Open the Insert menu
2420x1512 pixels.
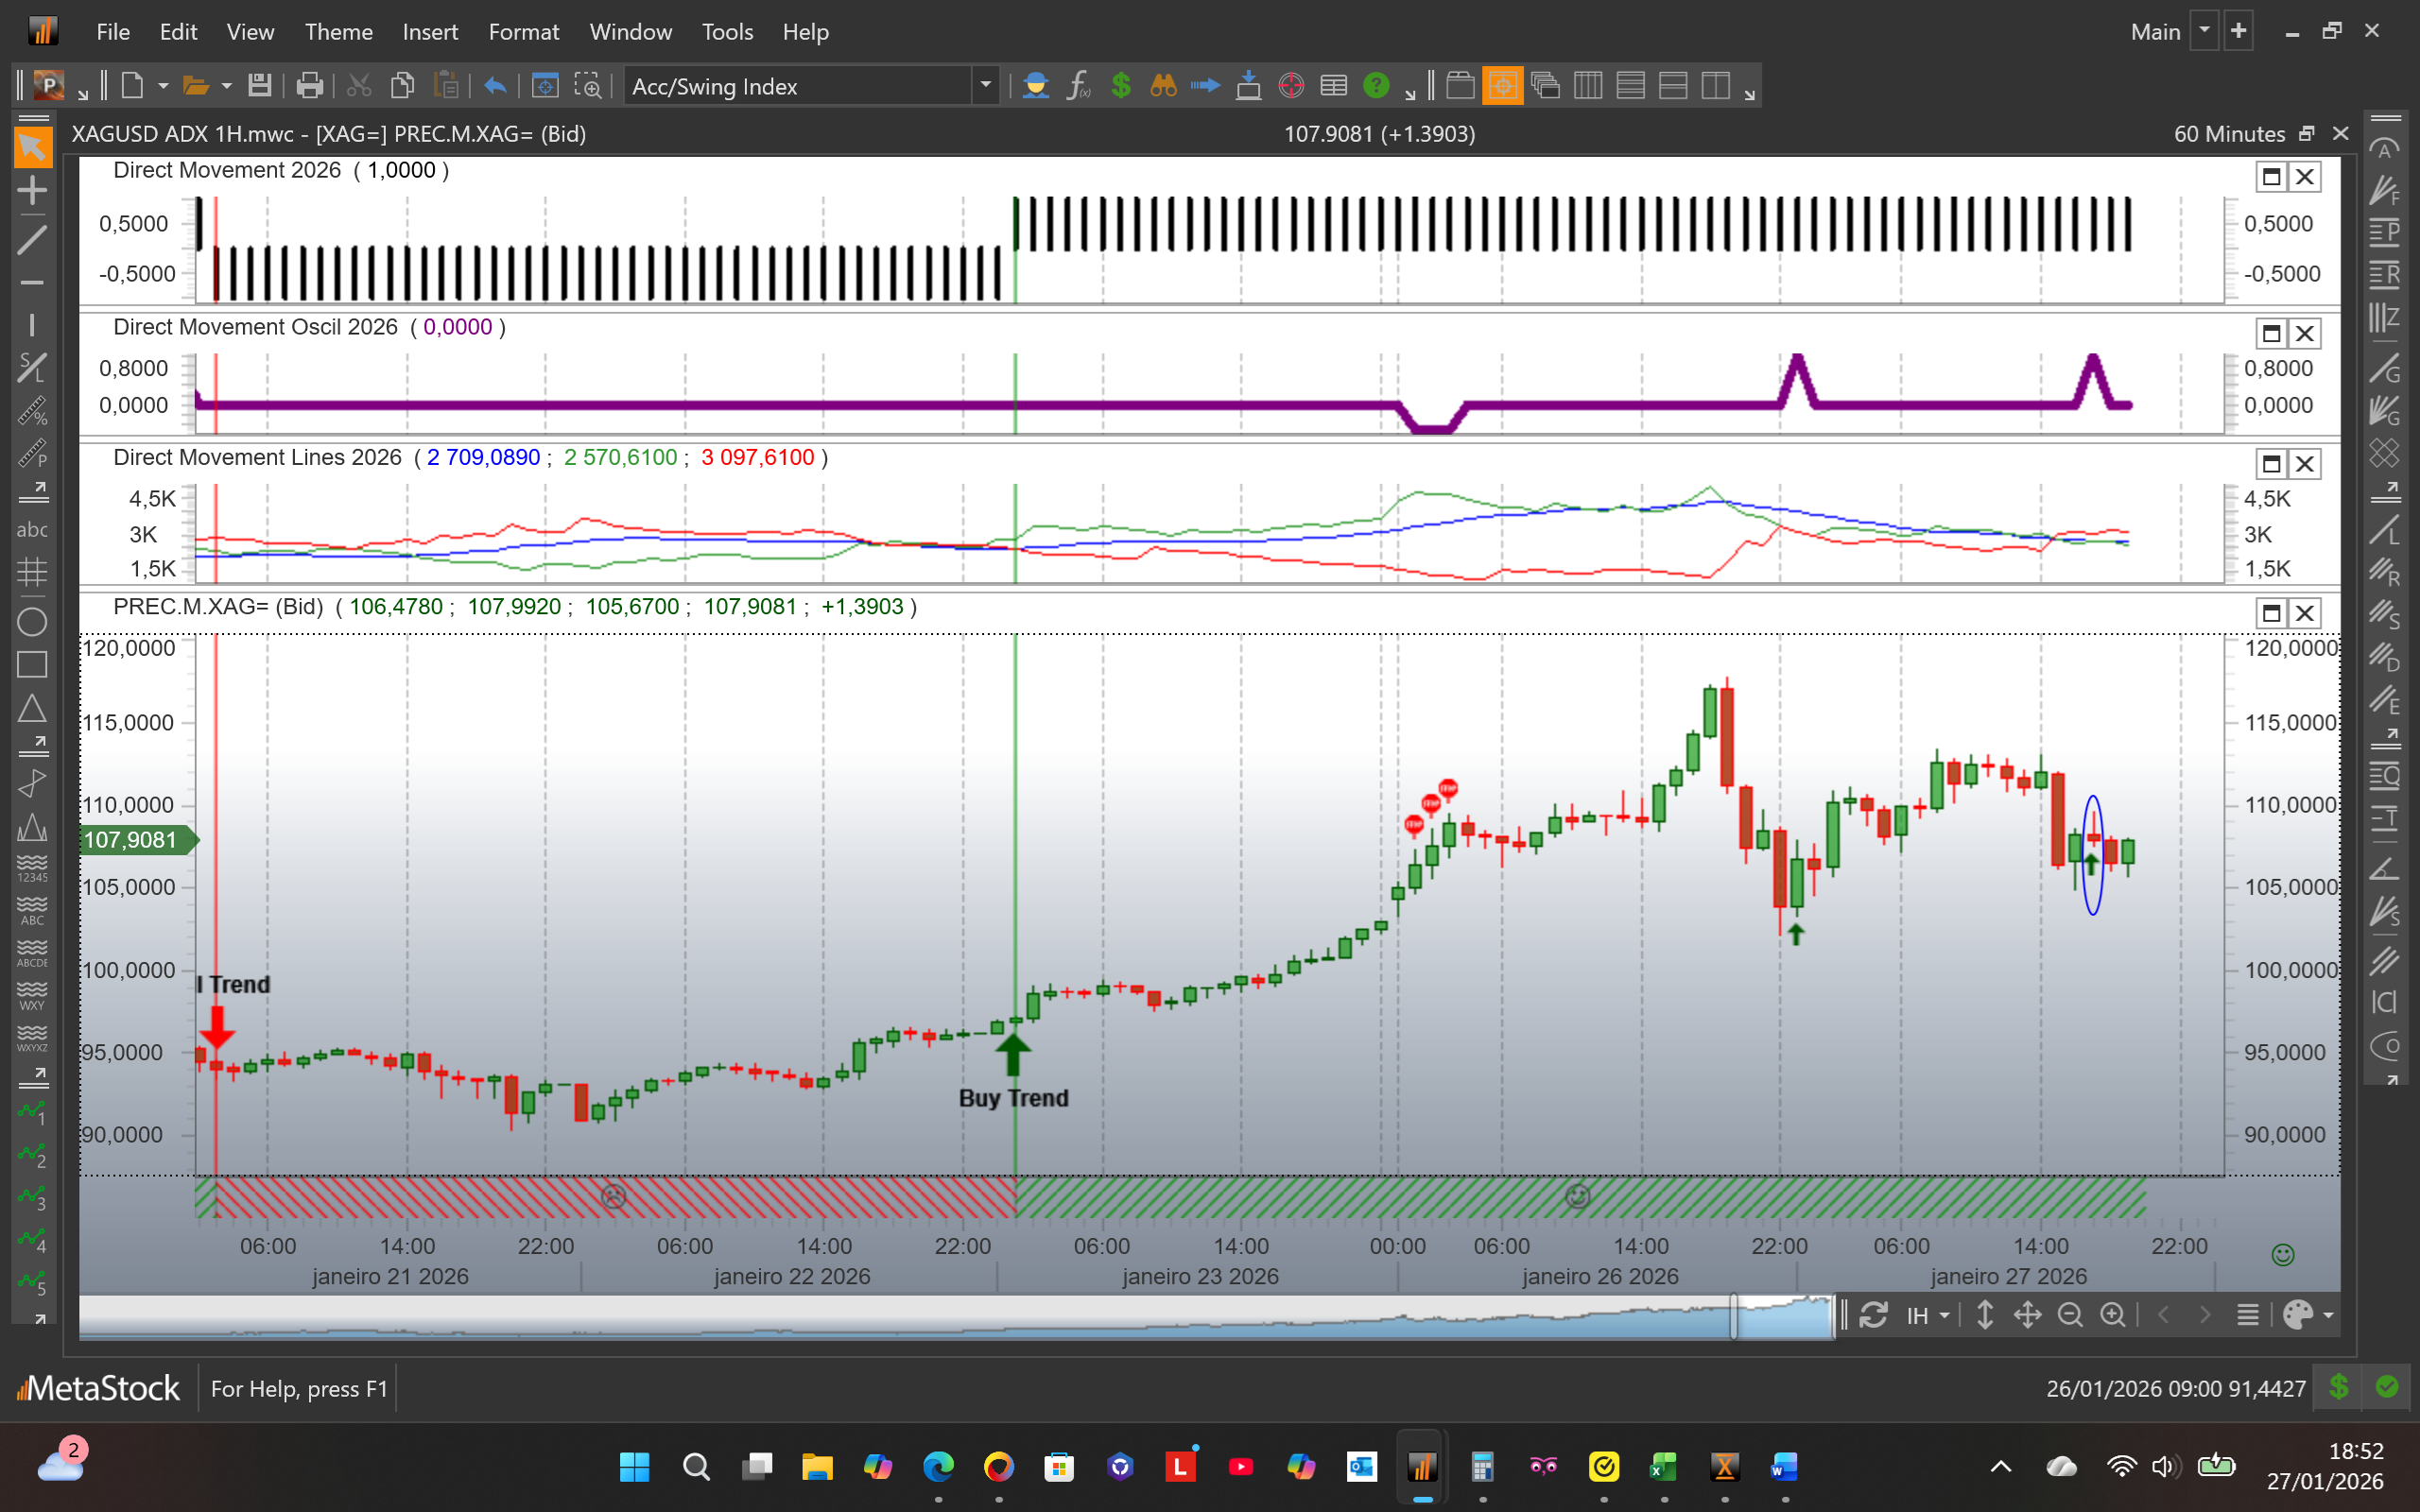point(430,32)
